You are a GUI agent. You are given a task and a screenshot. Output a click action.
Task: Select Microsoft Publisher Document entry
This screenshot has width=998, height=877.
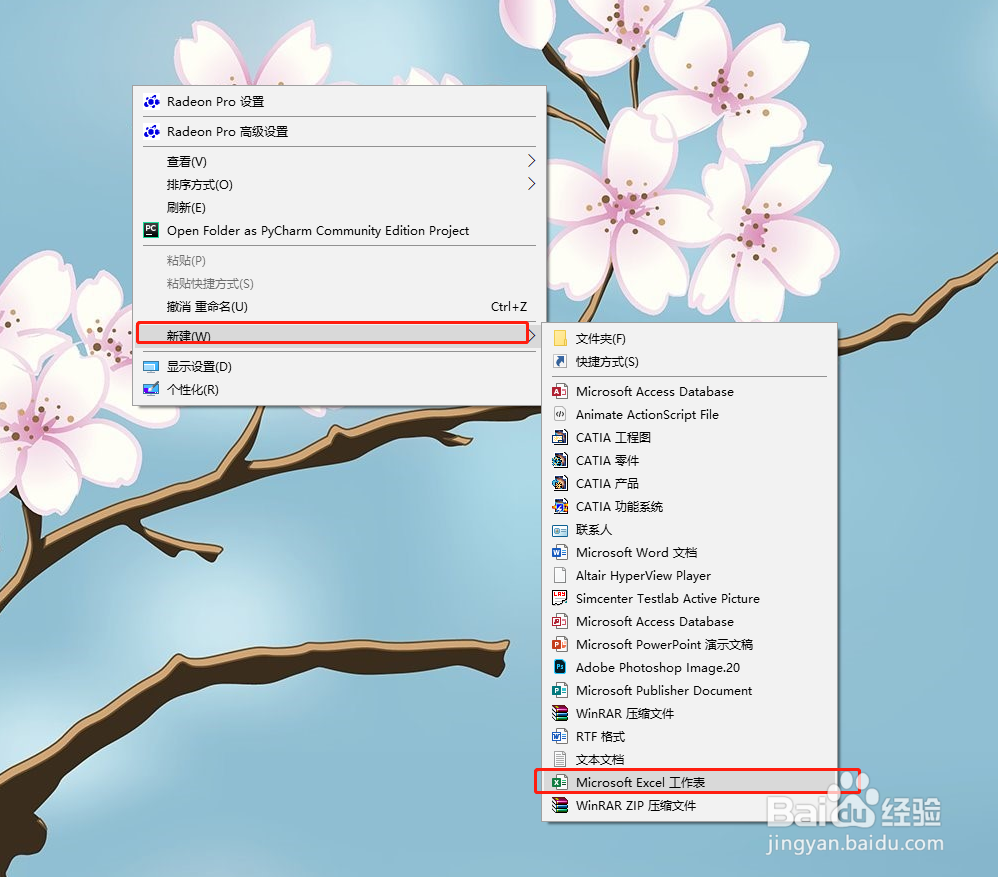coord(689,691)
